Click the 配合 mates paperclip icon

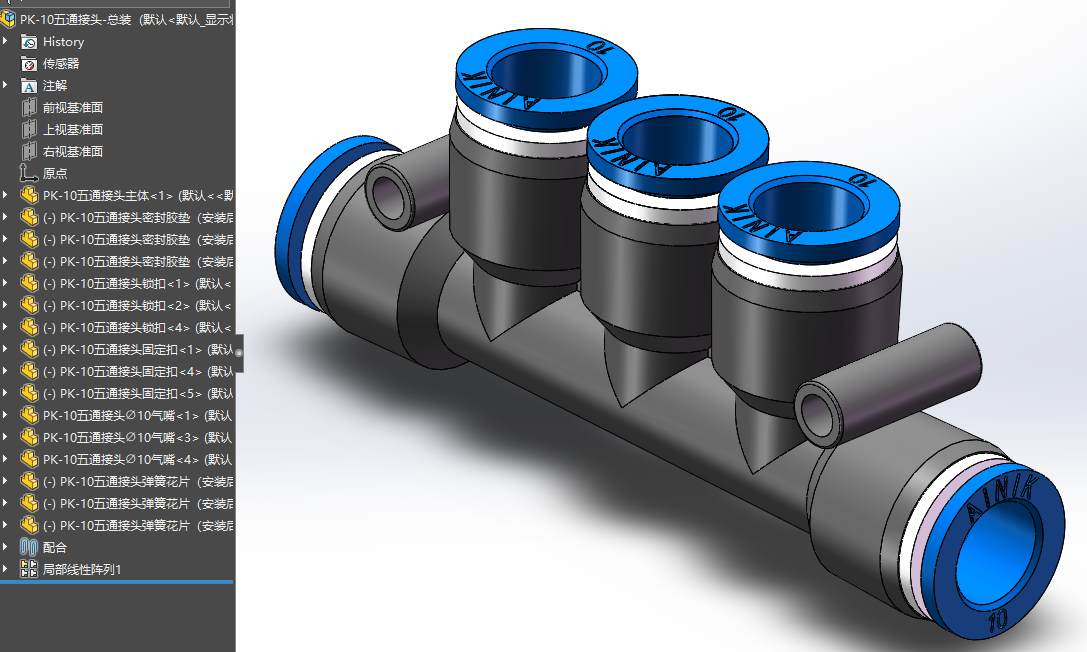tap(28, 547)
